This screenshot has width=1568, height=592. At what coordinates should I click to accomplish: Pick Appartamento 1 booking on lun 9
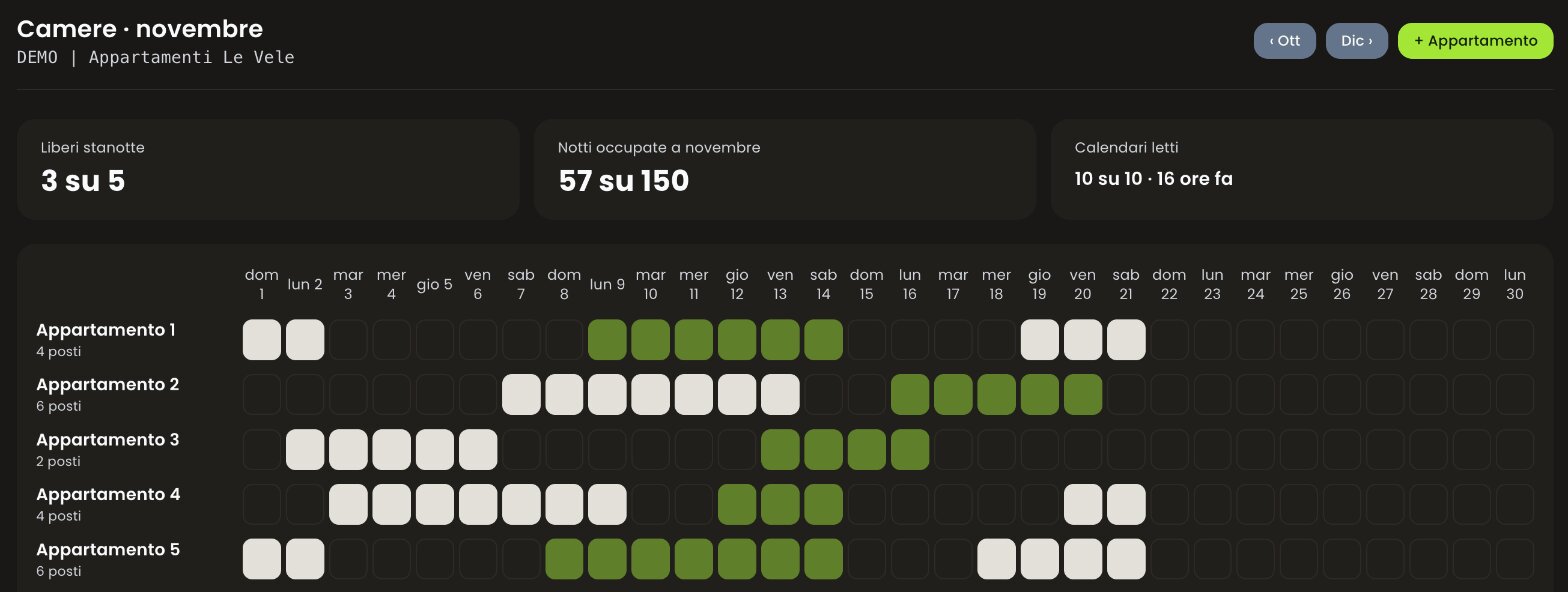click(x=607, y=340)
